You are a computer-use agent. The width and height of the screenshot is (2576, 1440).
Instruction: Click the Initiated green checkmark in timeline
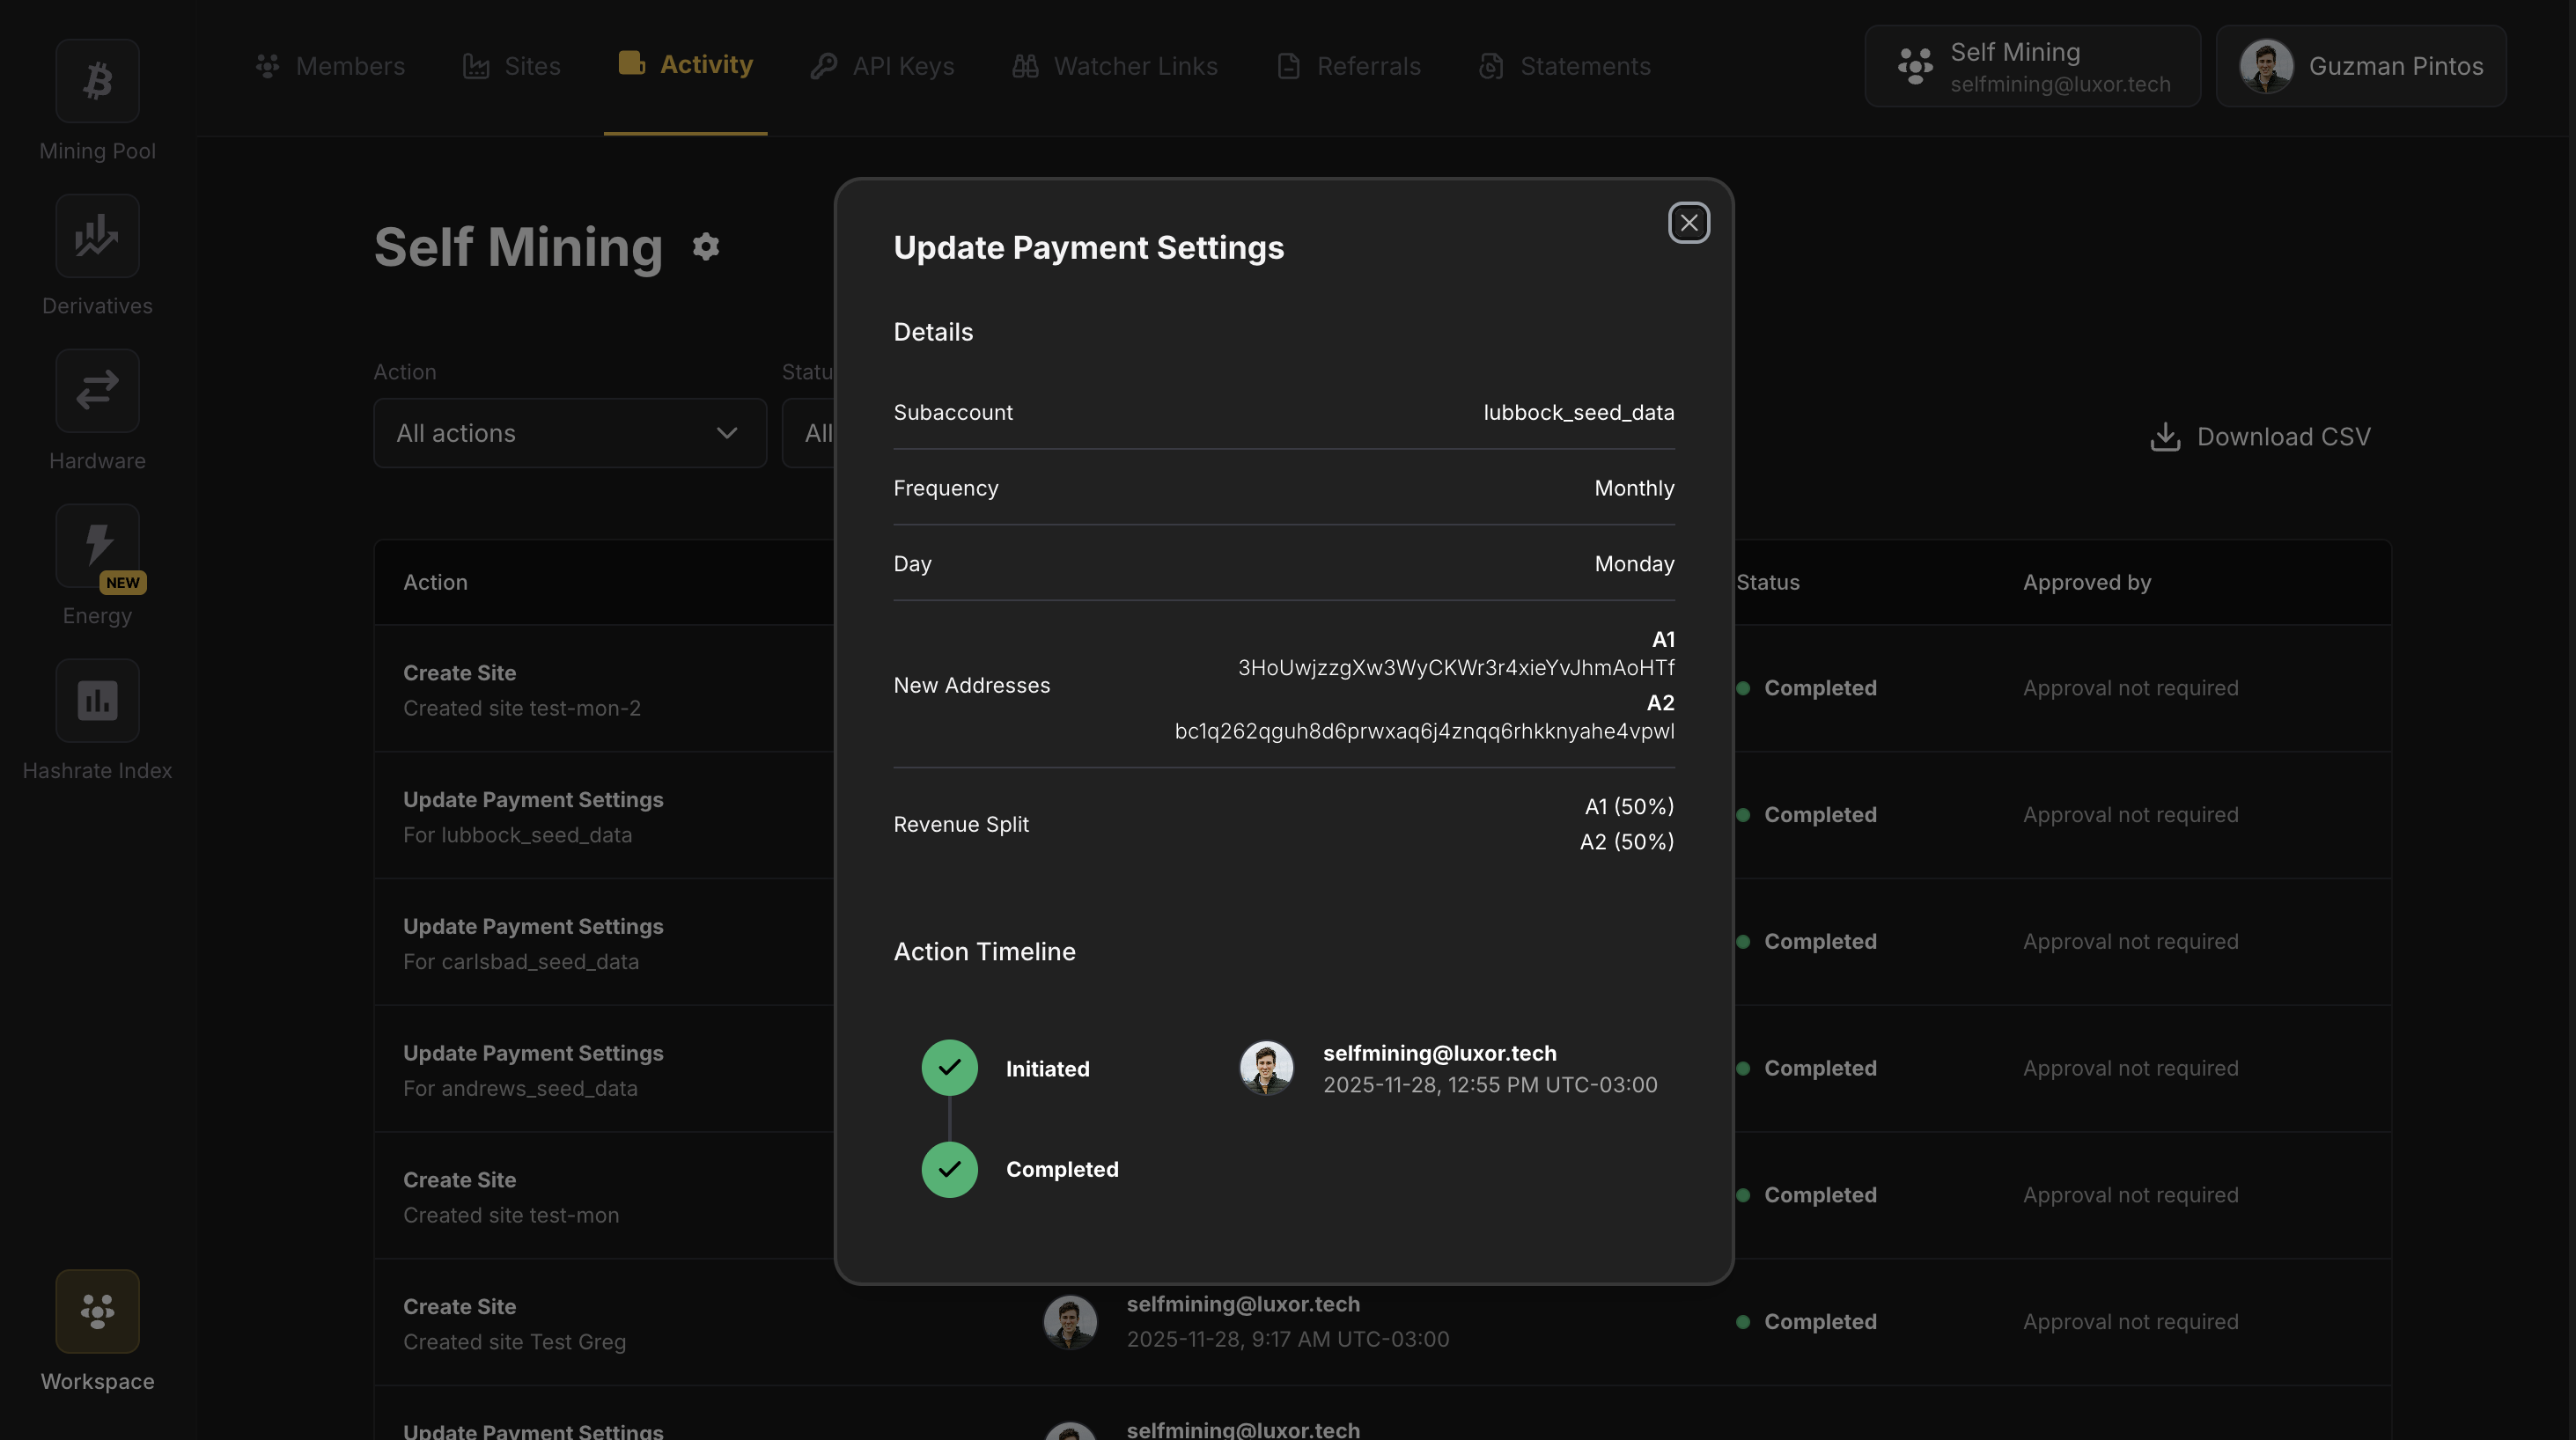coord(949,1067)
